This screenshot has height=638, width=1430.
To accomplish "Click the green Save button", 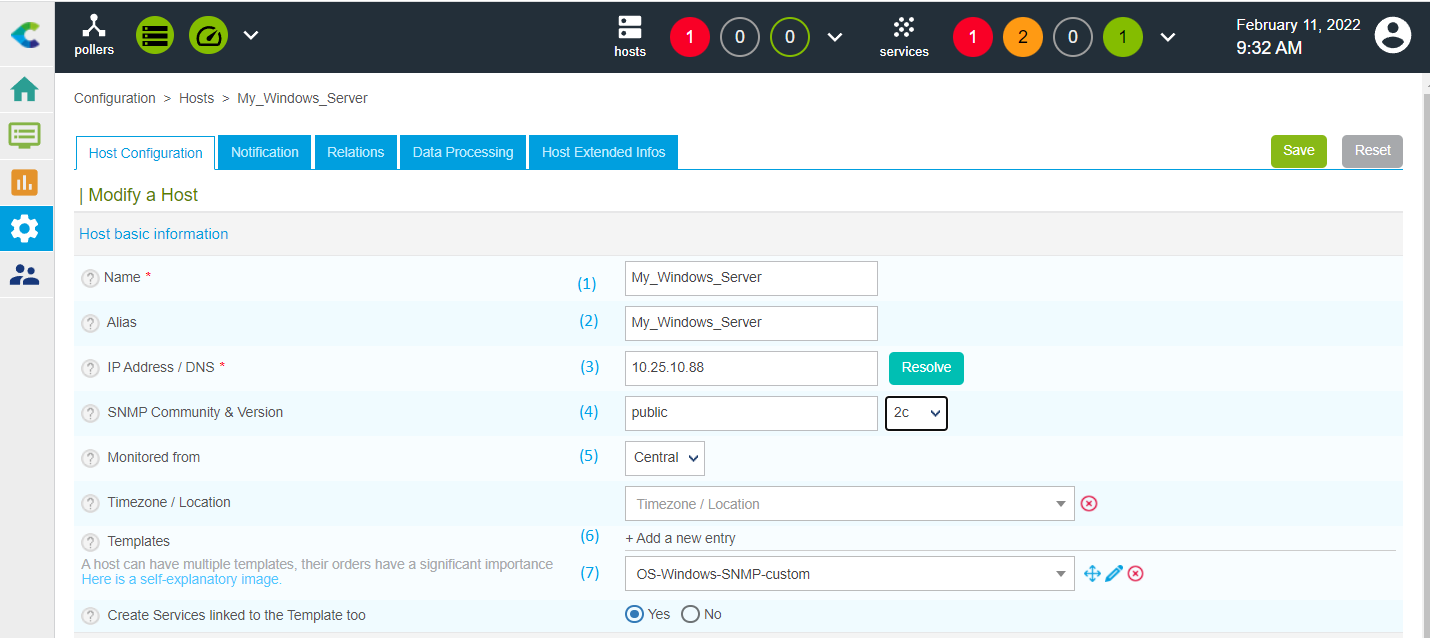I will (x=1298, y=151).
